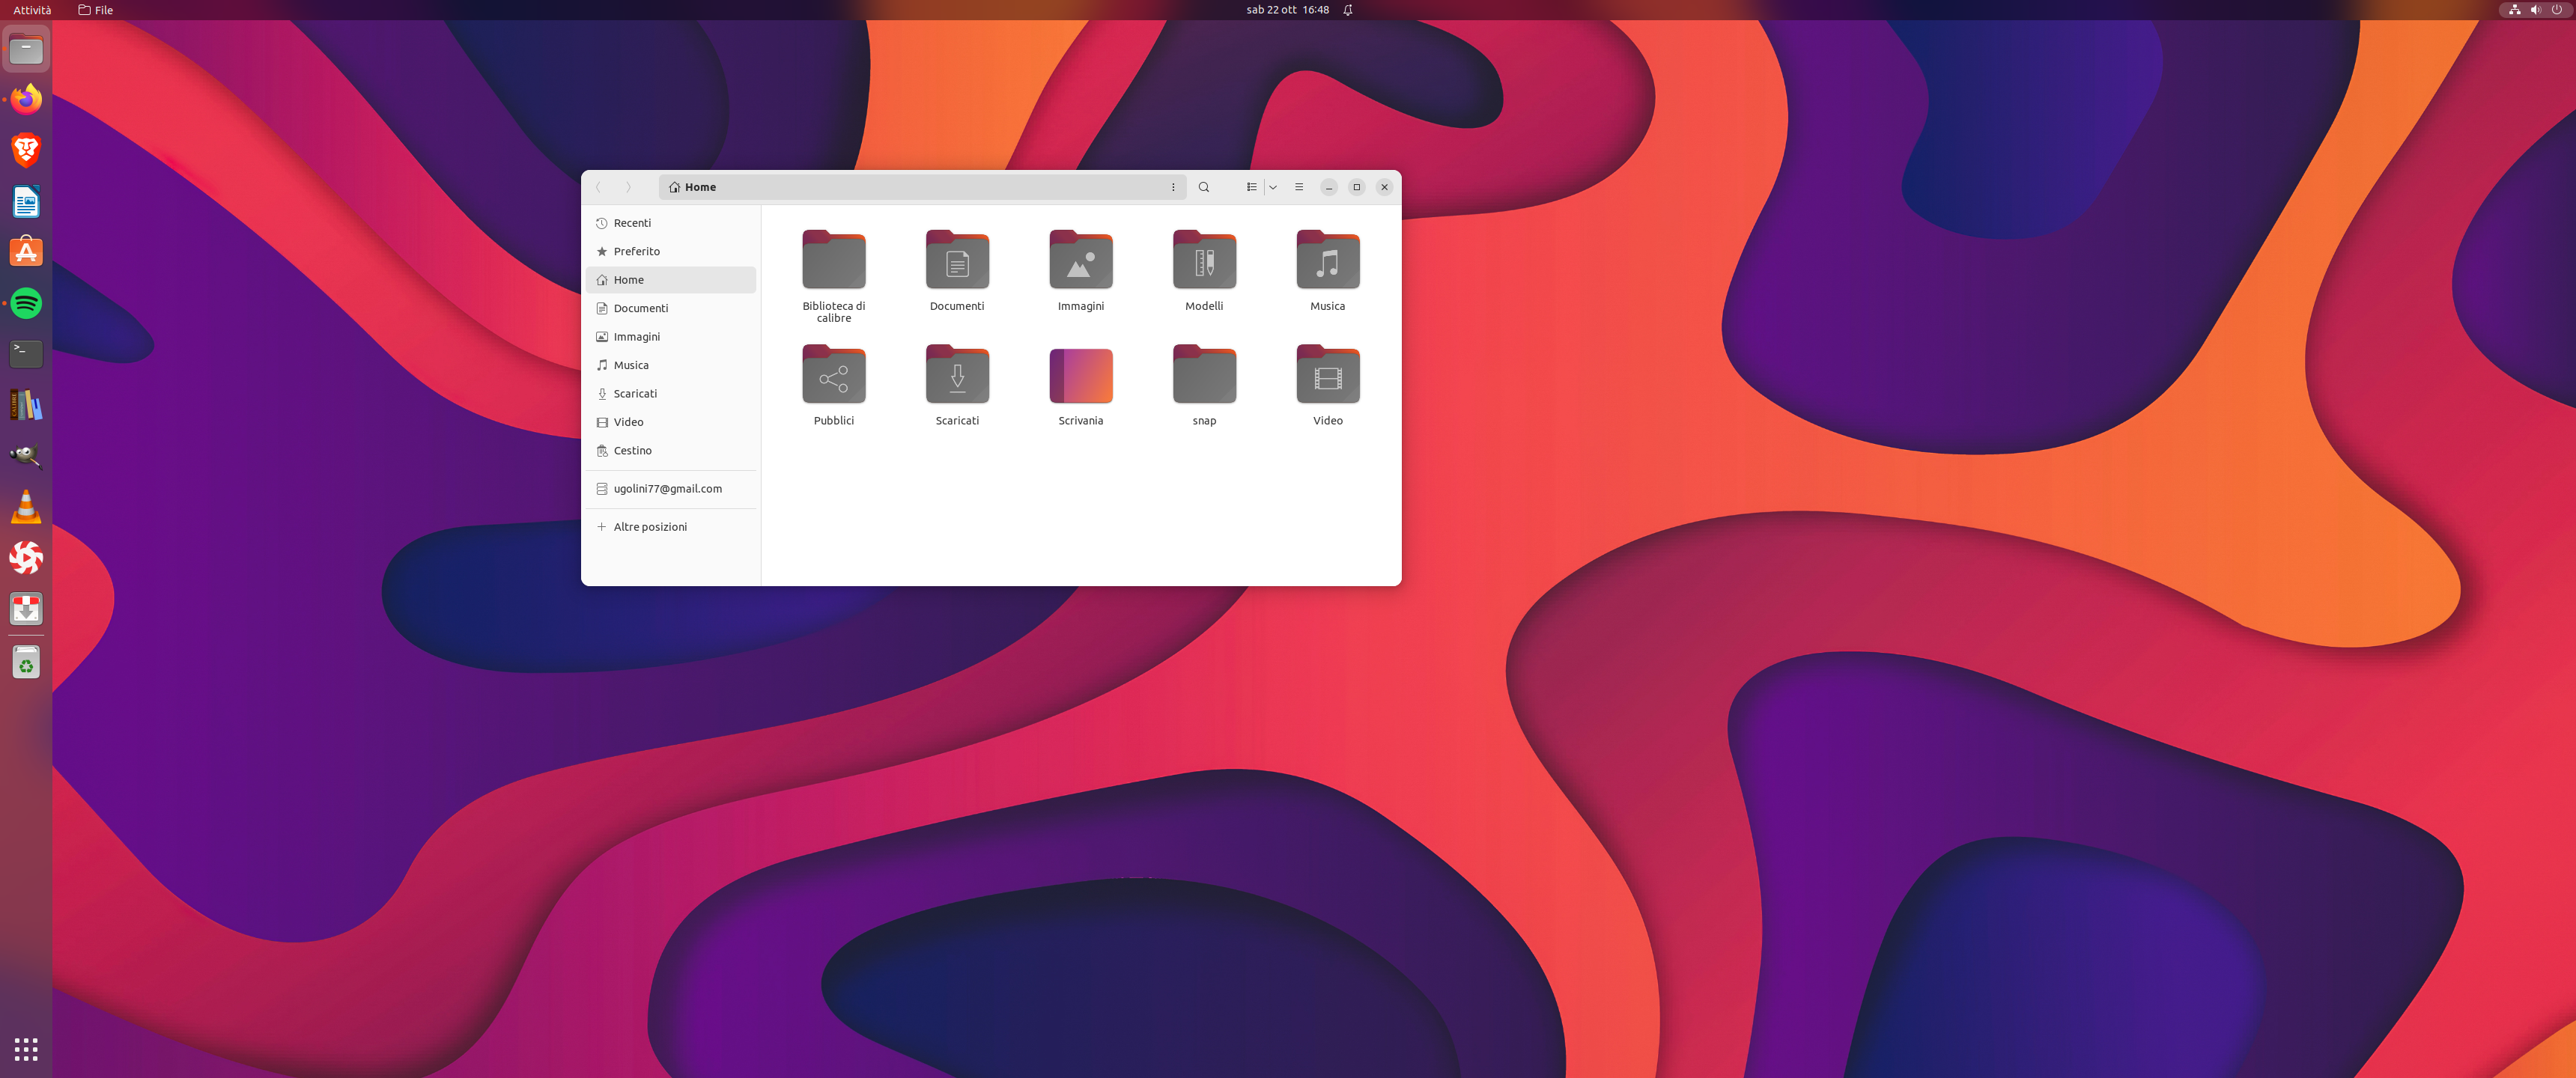2576x1078 pixels.
Task: Open ugolini77@gmail.com account location
Action: point(667,489)
